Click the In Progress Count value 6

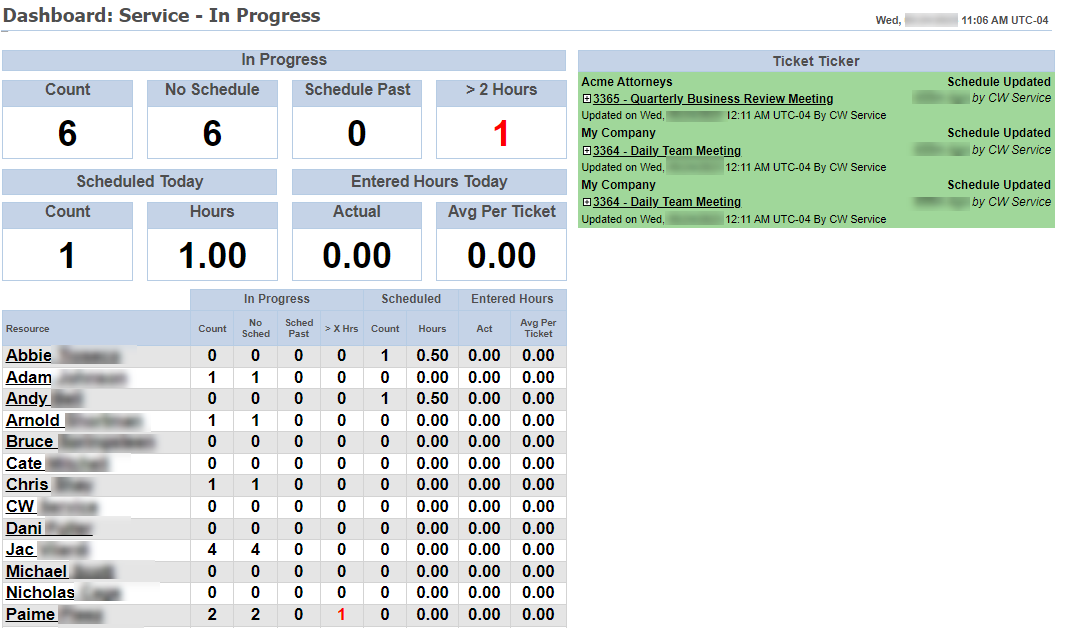tap(67, 133)
